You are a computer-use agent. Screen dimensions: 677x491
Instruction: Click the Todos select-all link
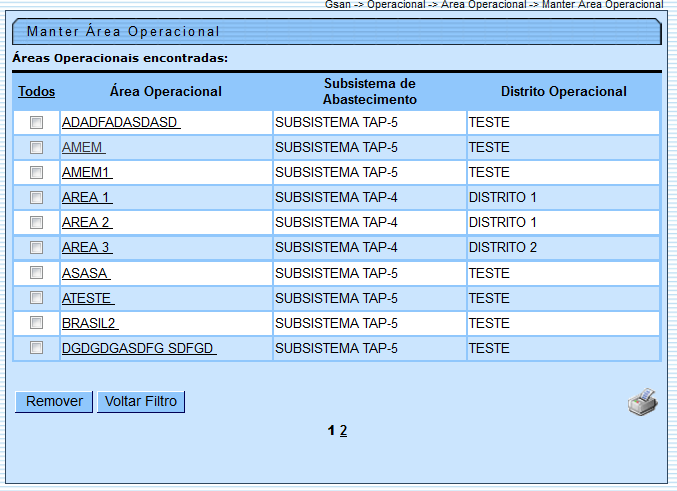[x=37, y=91]
